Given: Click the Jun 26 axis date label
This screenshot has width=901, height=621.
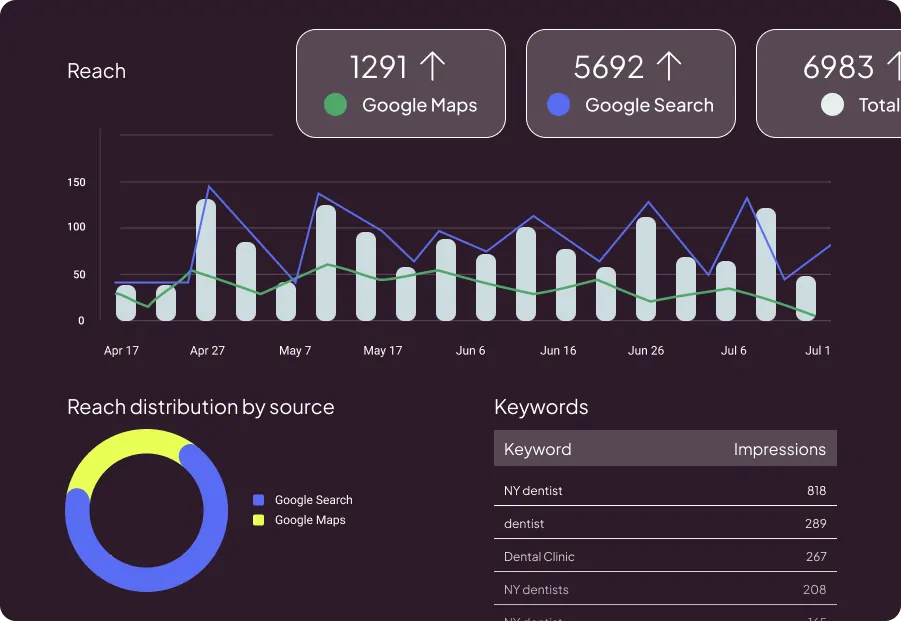Looking at the screenshot, I should [645, 351].
